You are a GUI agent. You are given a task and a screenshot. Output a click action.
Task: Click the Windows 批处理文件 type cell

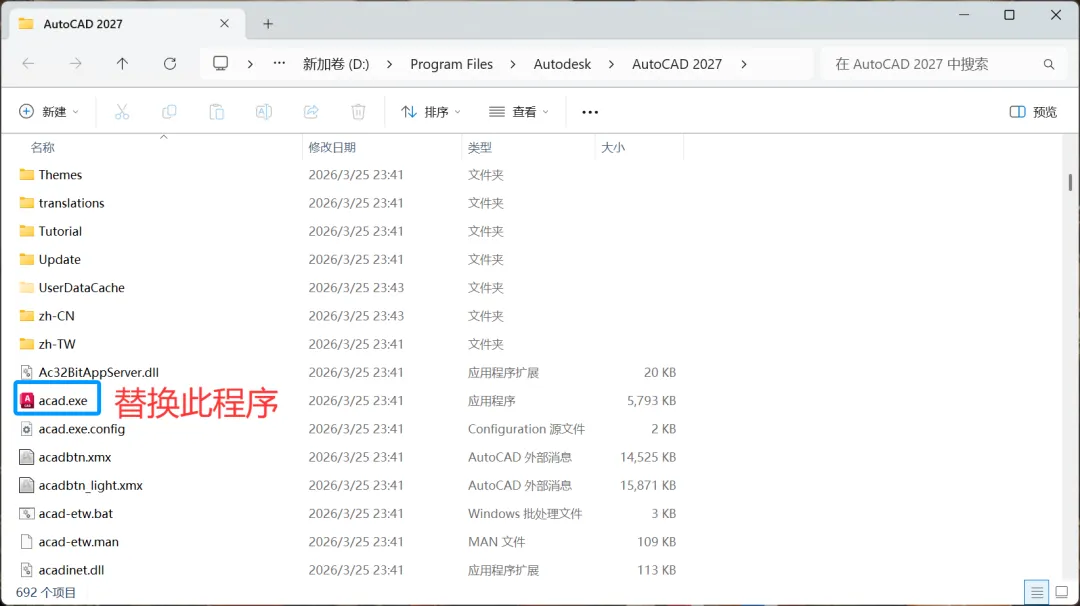pos(525,514)
